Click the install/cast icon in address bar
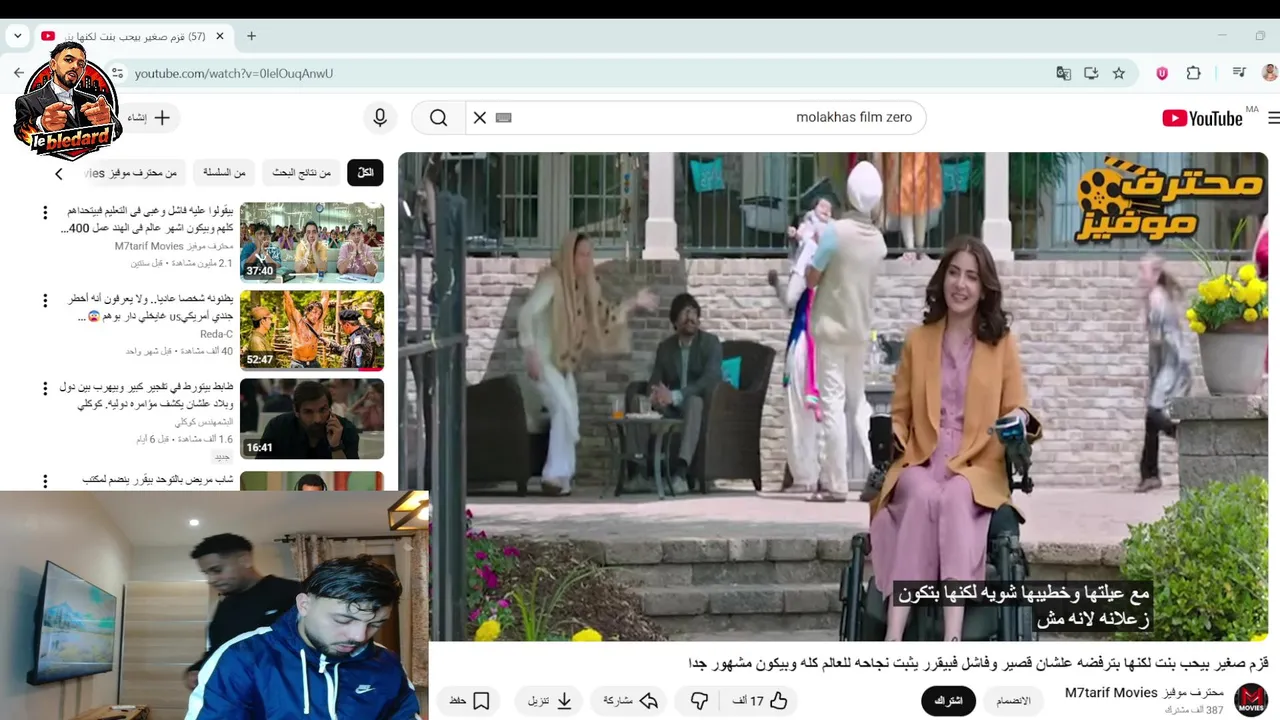Viewport: 1280px width, 720px height. coord(1091,73)
